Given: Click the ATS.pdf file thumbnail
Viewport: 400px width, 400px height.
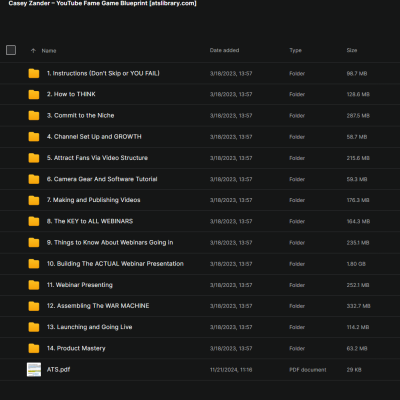Looking at the screenshot, I should coord(34,370).
